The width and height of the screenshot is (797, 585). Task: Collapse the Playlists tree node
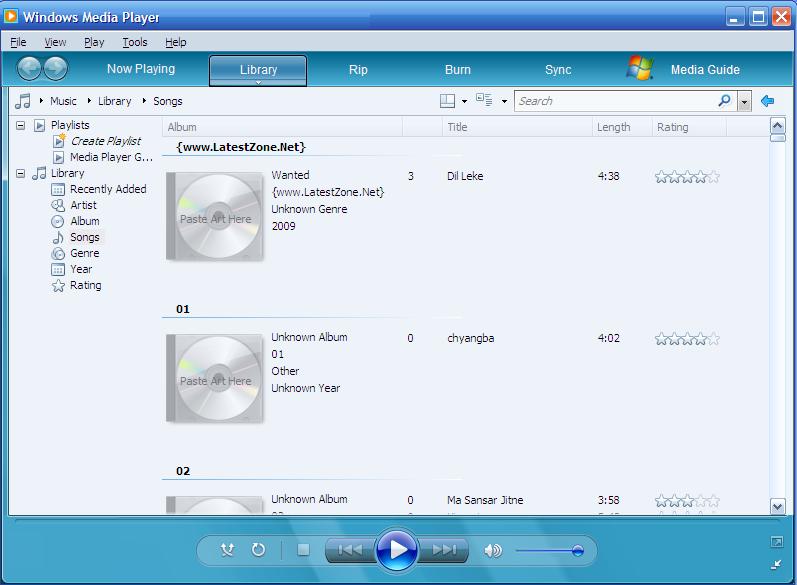pyautogui.click(x=20, y=125)
